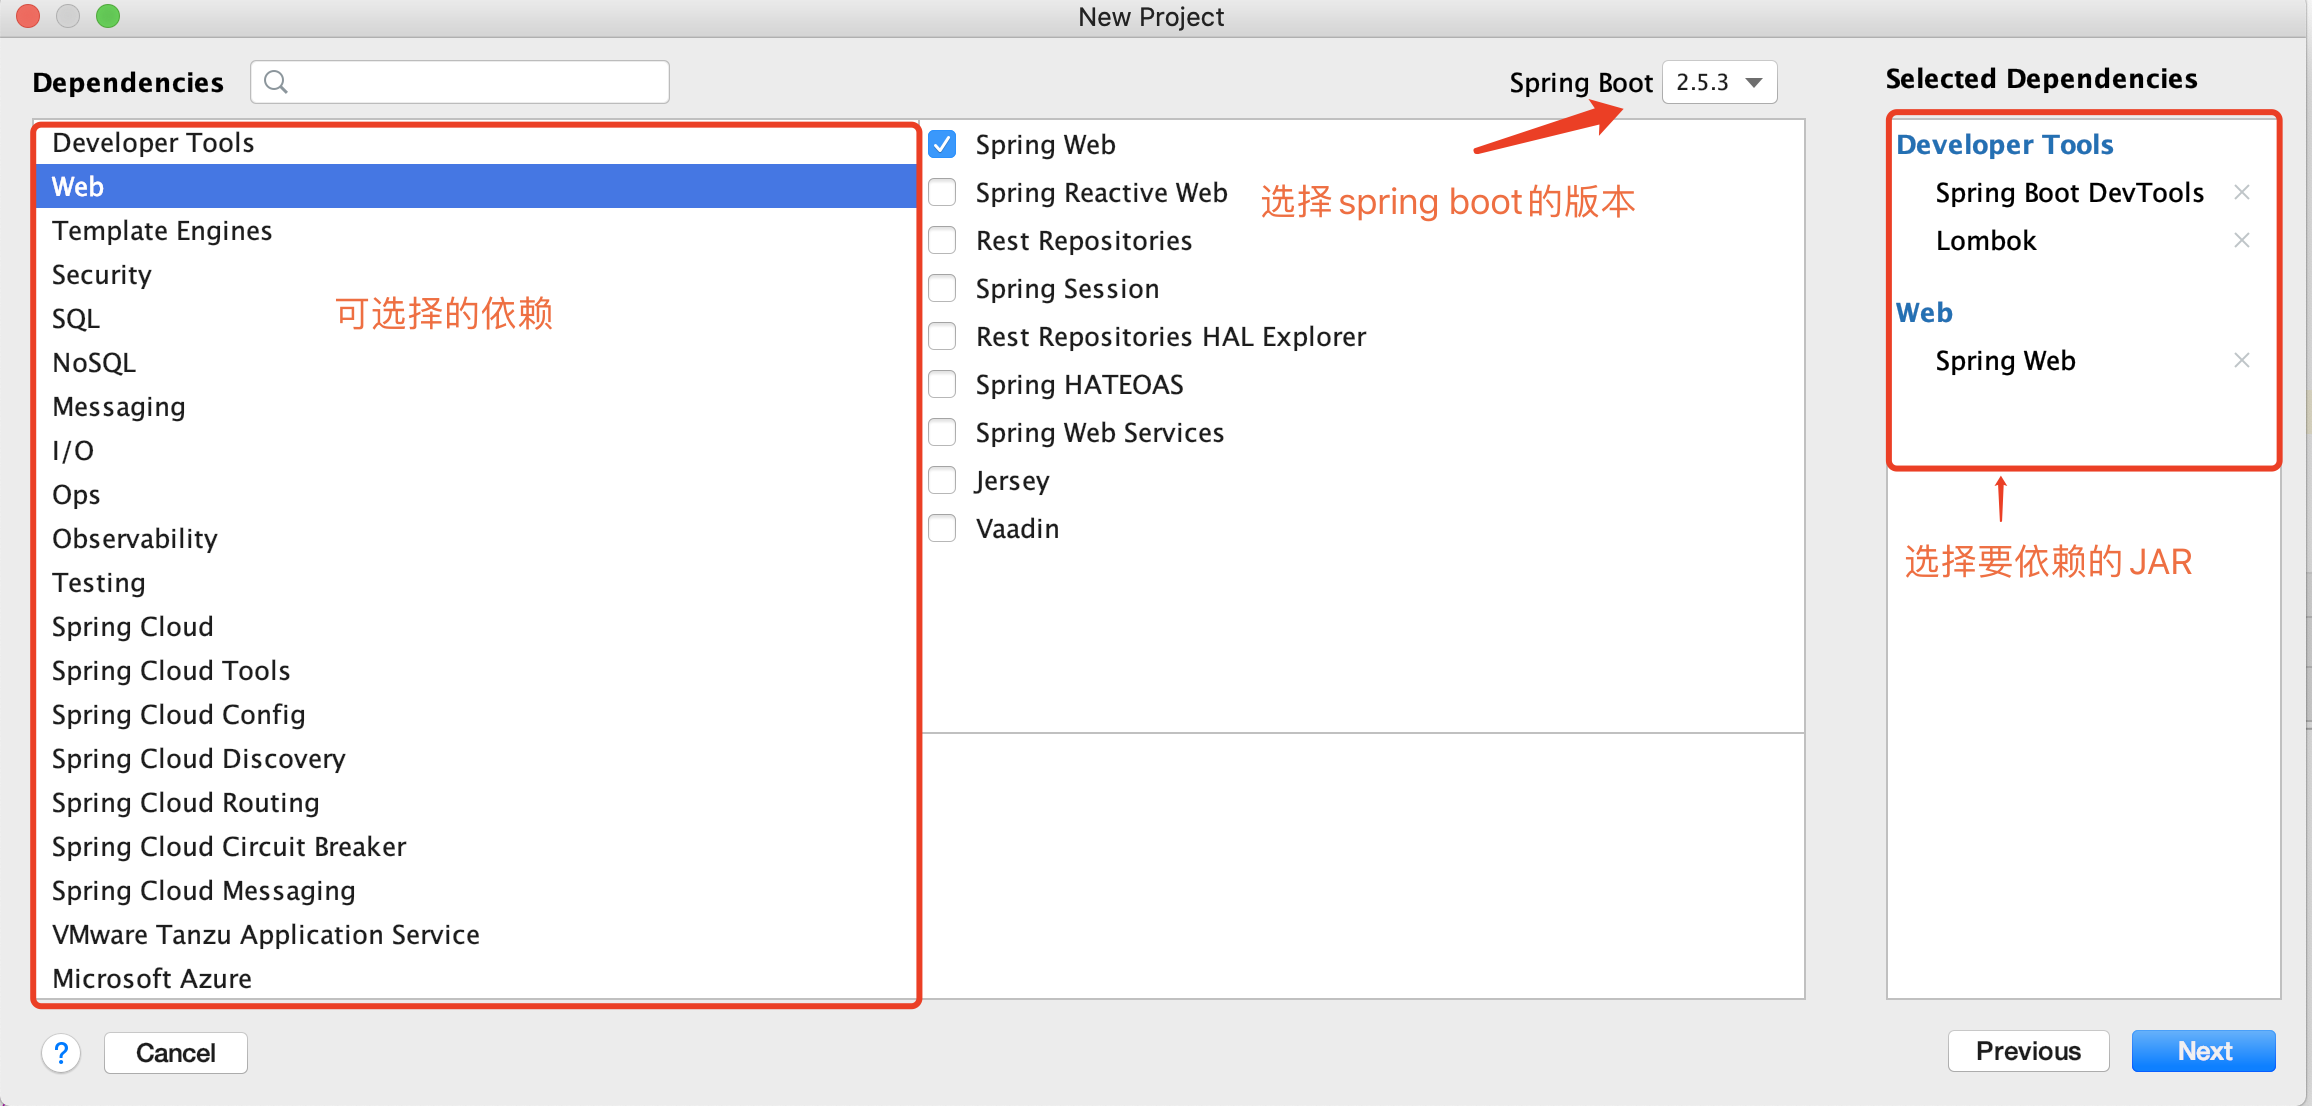Screen dimensions: 2312x1106
Task: Click Spring Web in selected dependencies
Action: (2005, 361)
